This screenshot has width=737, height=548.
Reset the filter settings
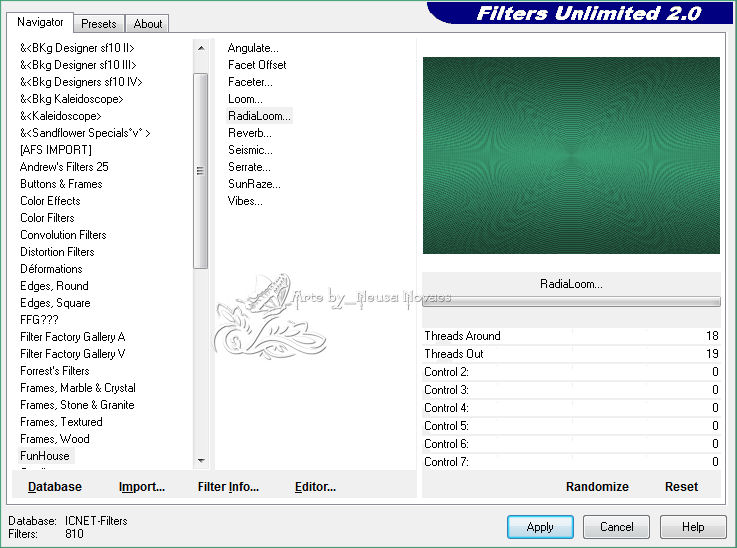(681, 486)
